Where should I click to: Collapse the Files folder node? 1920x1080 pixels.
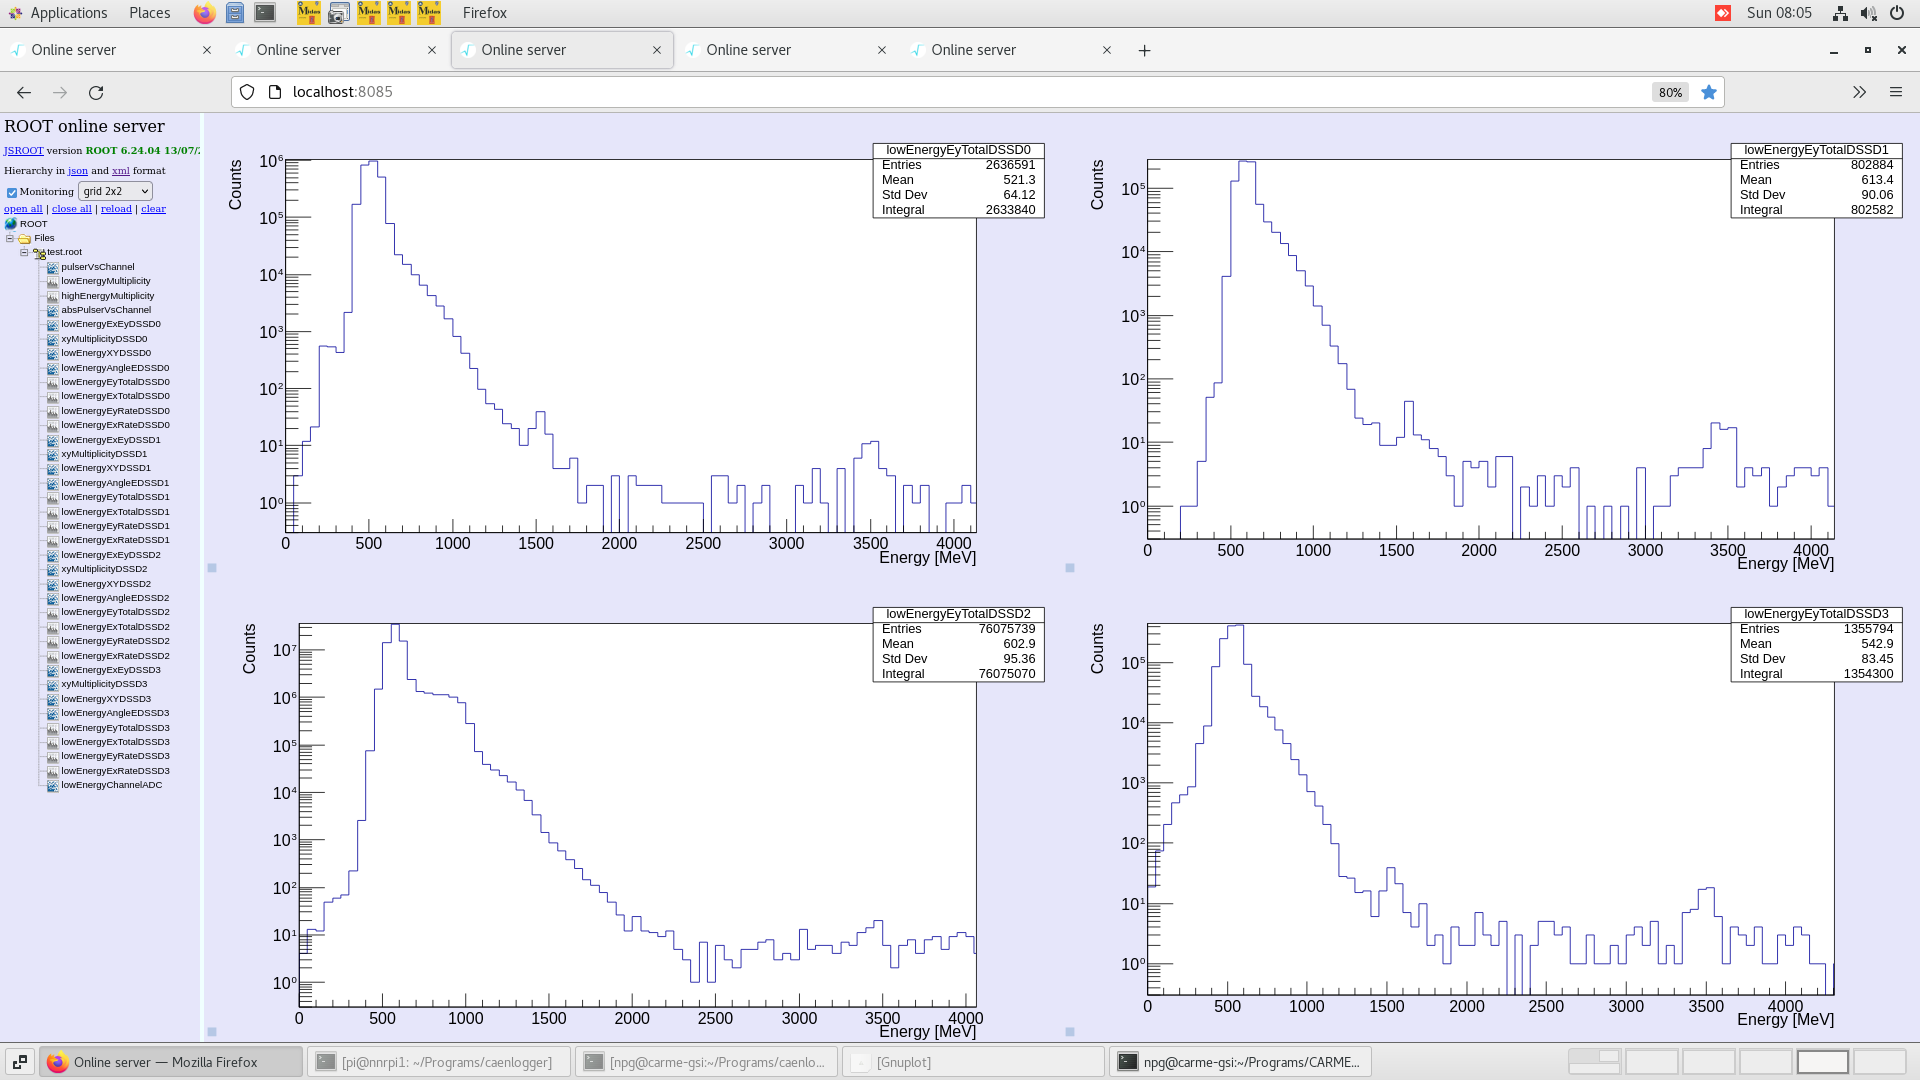coord(10,238)
